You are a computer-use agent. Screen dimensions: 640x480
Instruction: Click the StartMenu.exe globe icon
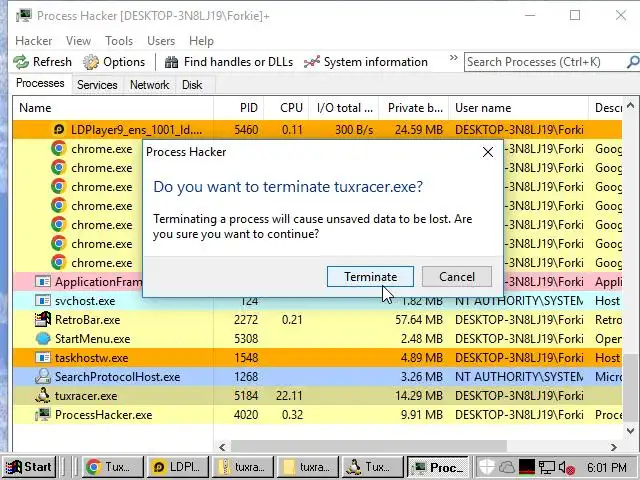point(43,339)
